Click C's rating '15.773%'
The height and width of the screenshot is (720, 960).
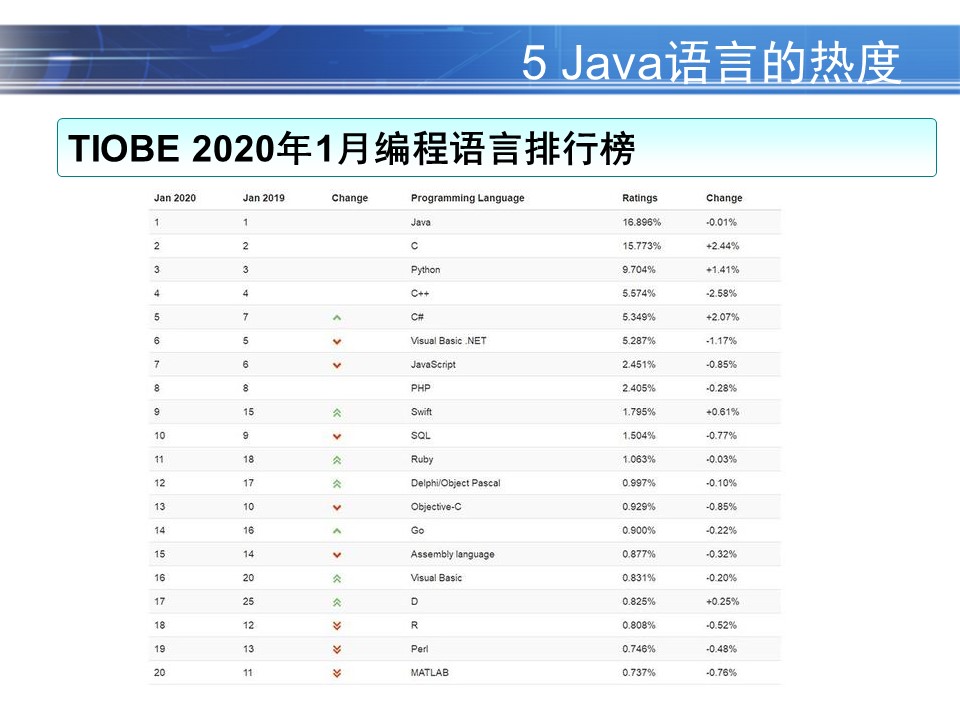(x=642, y=246)
